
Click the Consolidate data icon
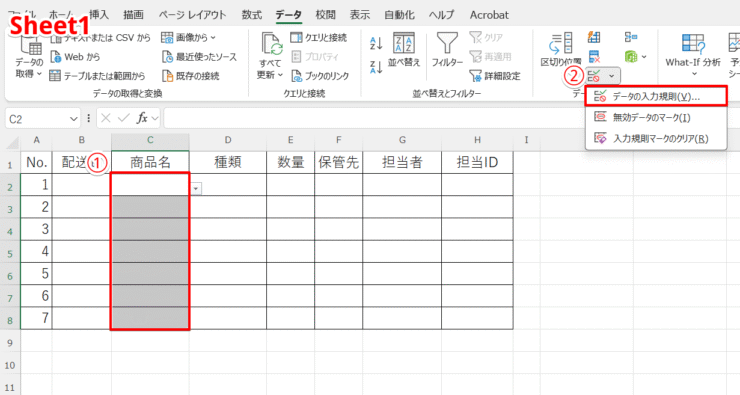point(631,37)
